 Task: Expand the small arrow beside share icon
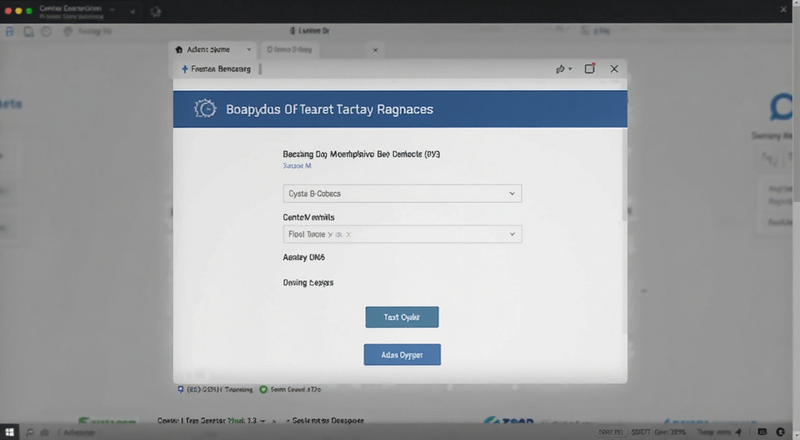tap(570, 69)
